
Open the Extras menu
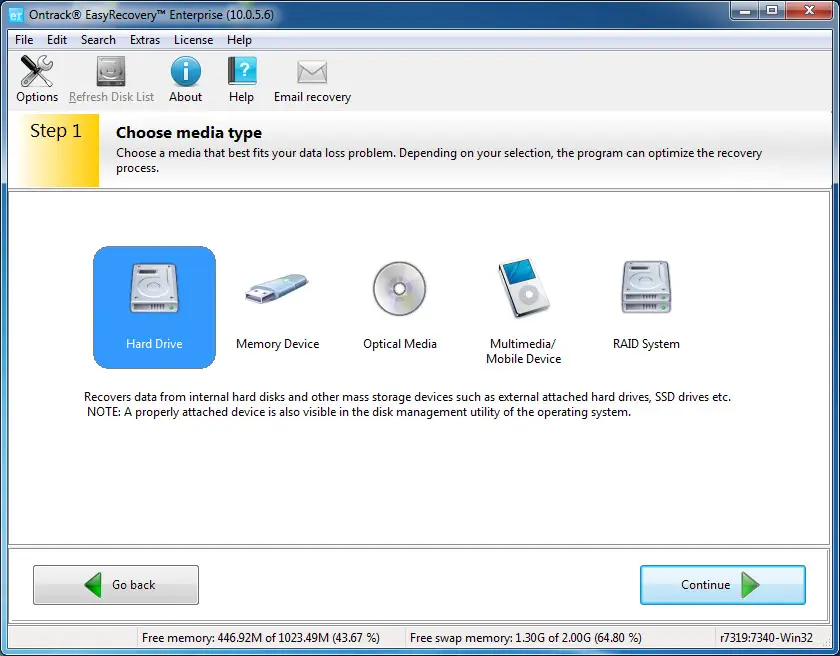point(145,40)
